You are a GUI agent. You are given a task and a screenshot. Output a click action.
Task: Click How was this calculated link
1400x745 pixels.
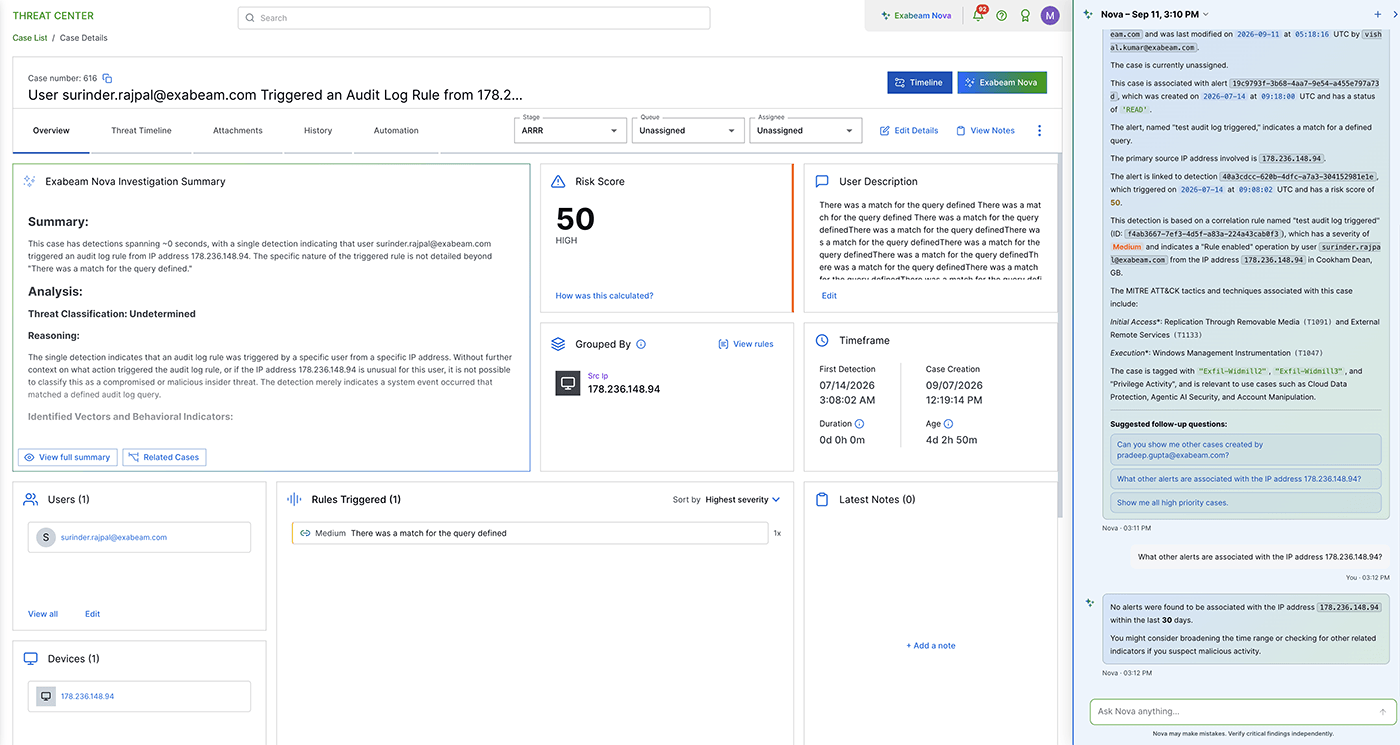click(x=604, y=296)
